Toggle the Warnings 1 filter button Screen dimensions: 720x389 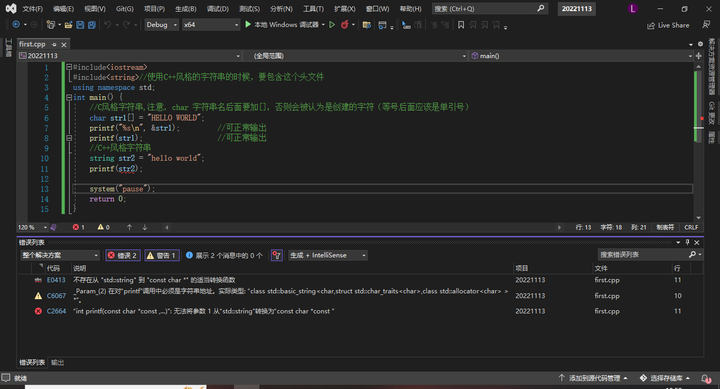(162, 255)
